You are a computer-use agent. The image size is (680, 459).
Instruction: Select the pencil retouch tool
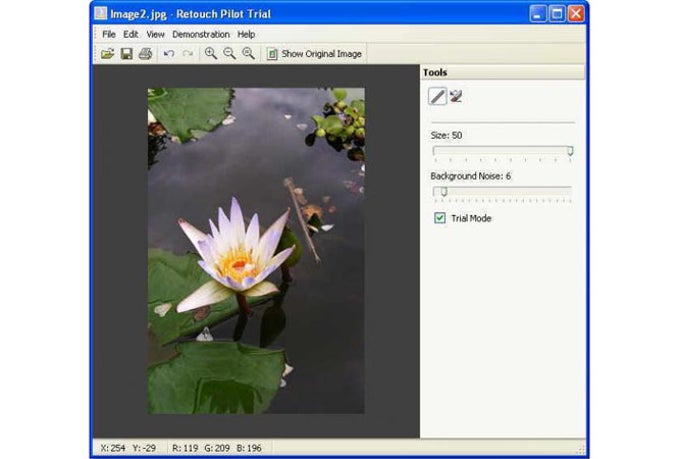437,96
